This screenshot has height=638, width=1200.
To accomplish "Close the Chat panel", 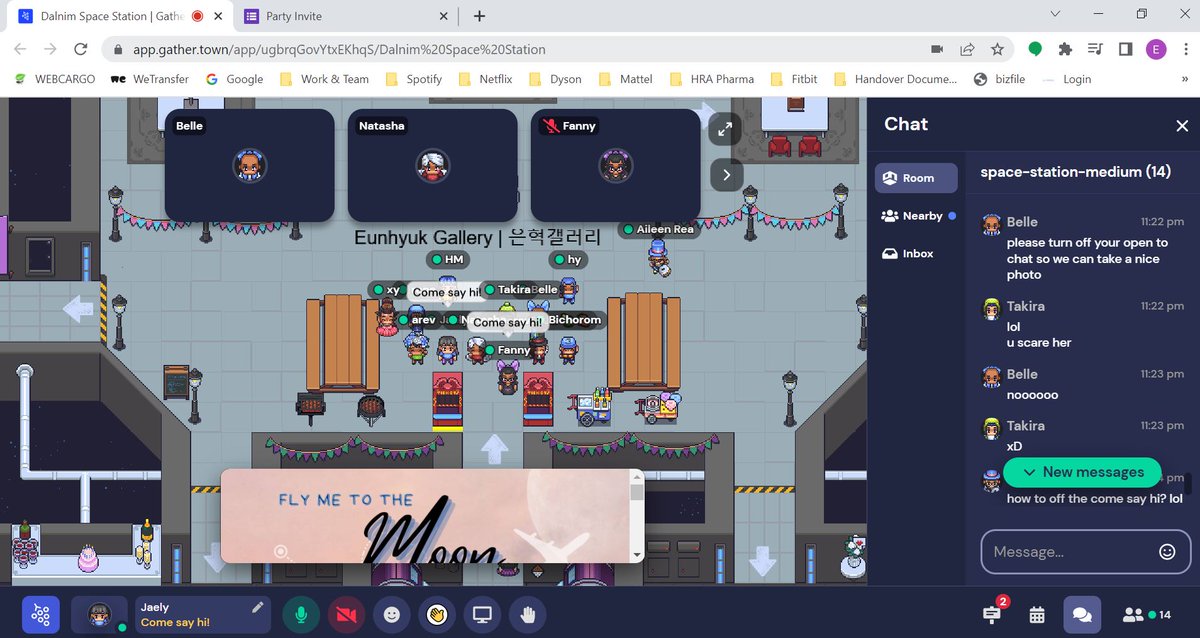I will click(x=1182, y=126).
